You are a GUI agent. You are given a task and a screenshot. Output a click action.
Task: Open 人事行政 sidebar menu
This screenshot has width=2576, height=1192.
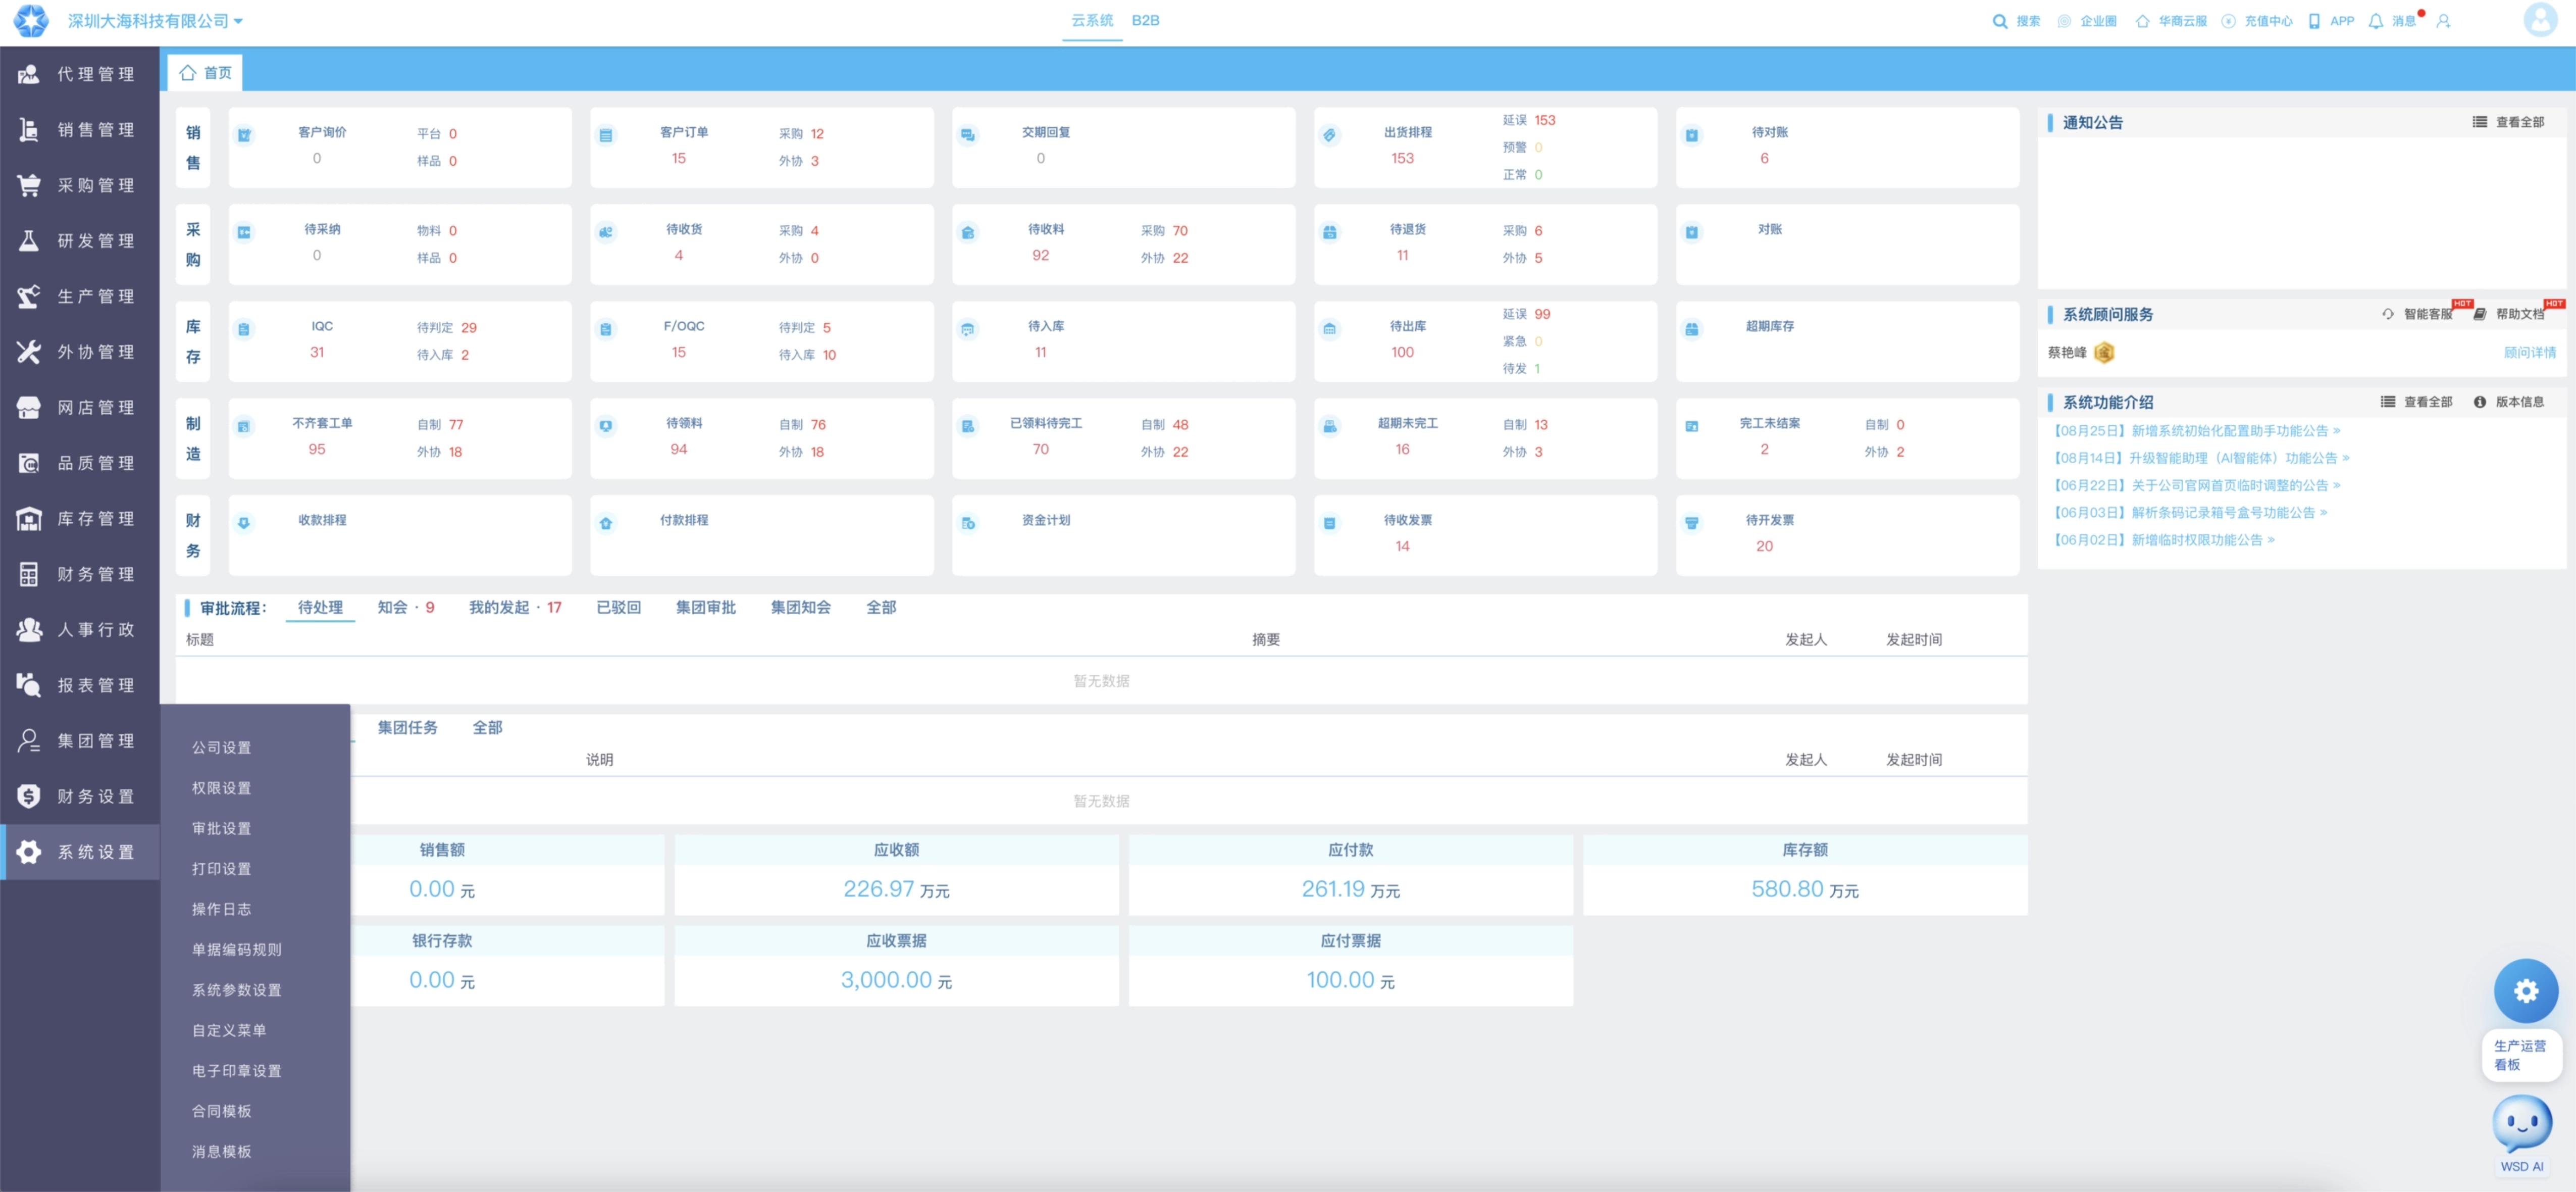[79, 629]
